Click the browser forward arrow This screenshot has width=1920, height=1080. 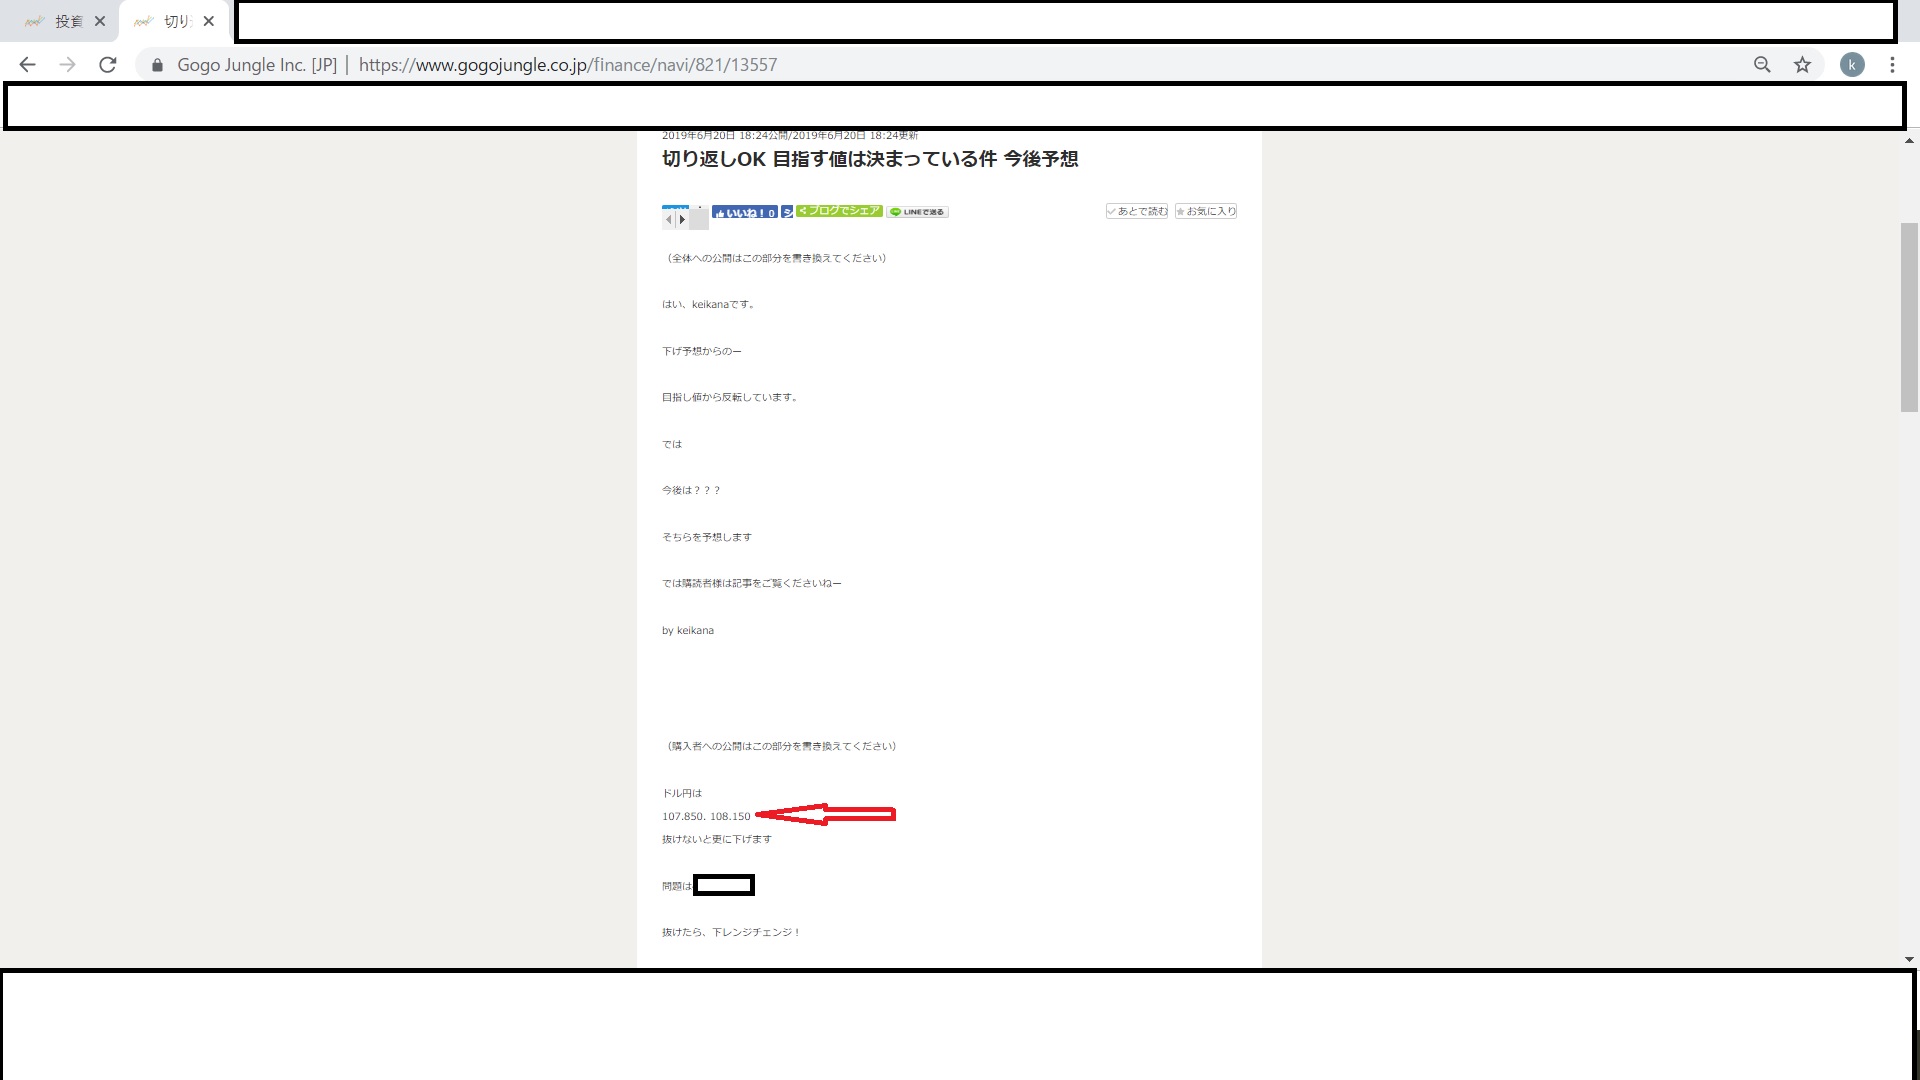(x=67, y=65)
